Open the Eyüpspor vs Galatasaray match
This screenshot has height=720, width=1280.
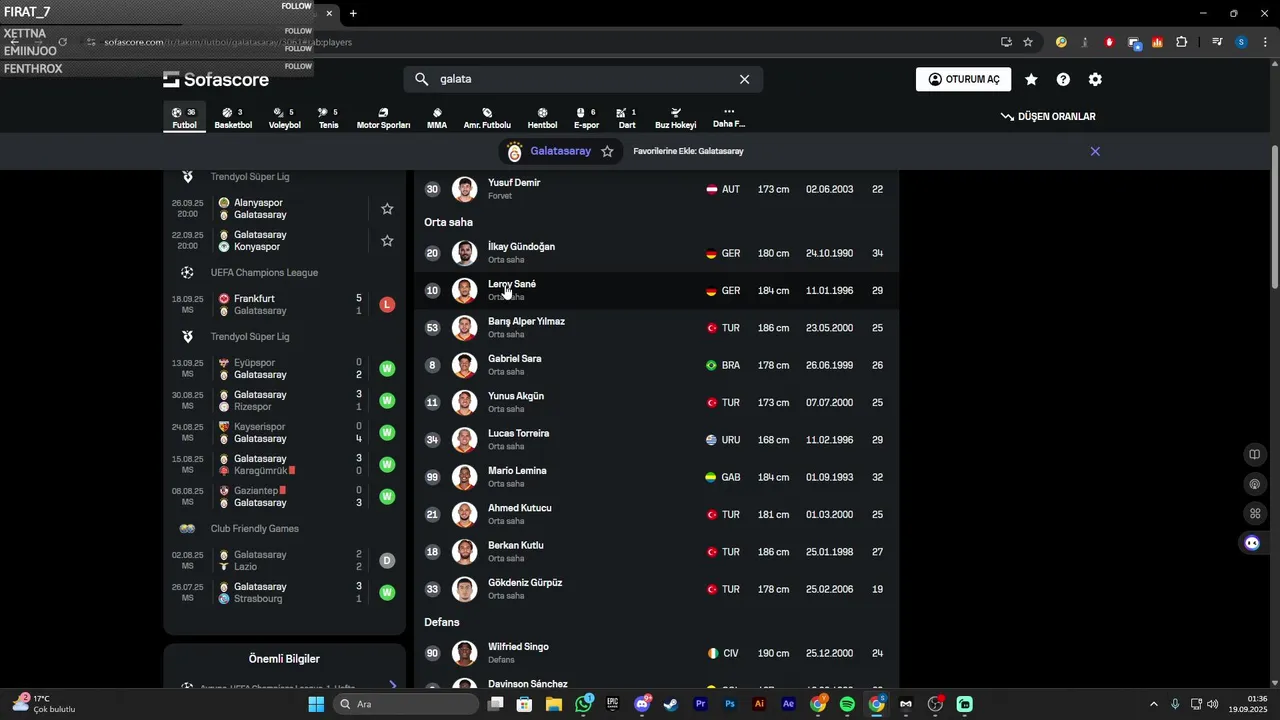click(x=285, y=369)
